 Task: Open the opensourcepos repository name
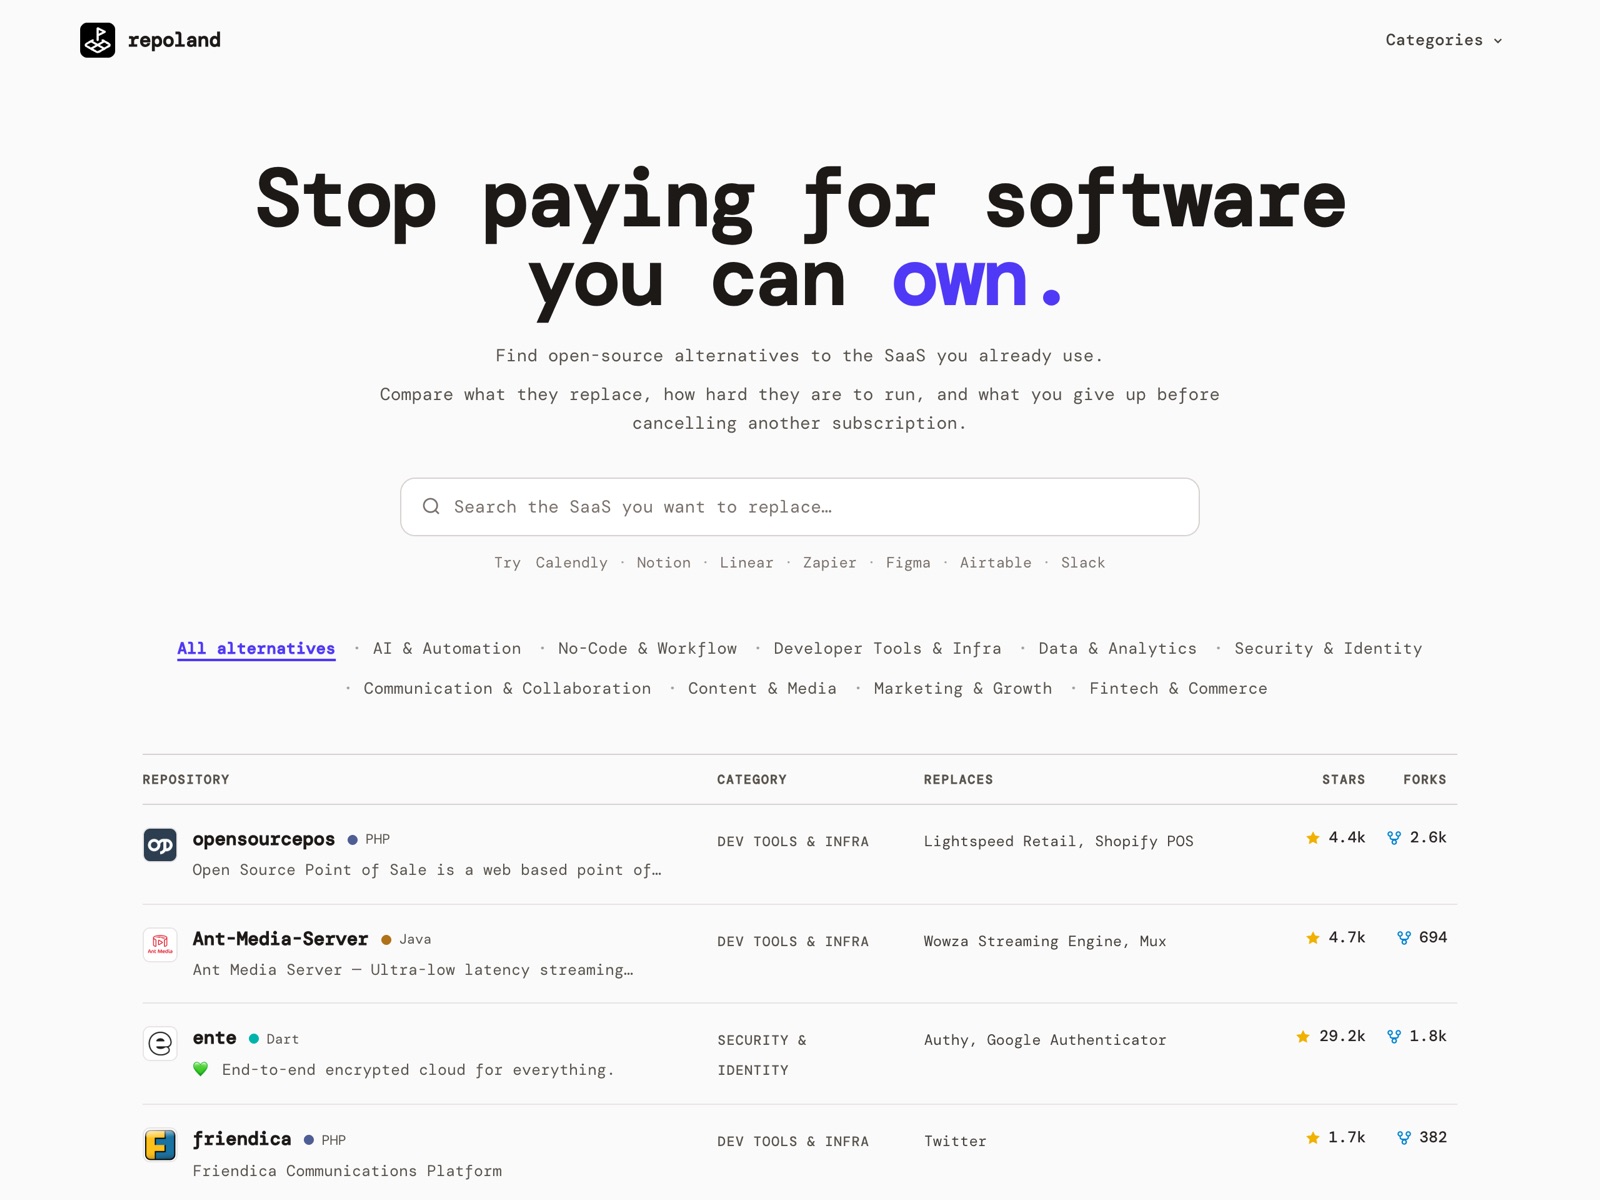pos(264,839)
